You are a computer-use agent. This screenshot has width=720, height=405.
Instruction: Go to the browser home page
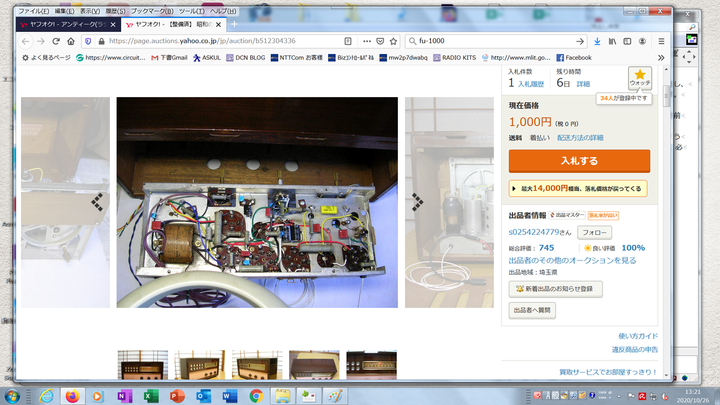pos(71,41)
